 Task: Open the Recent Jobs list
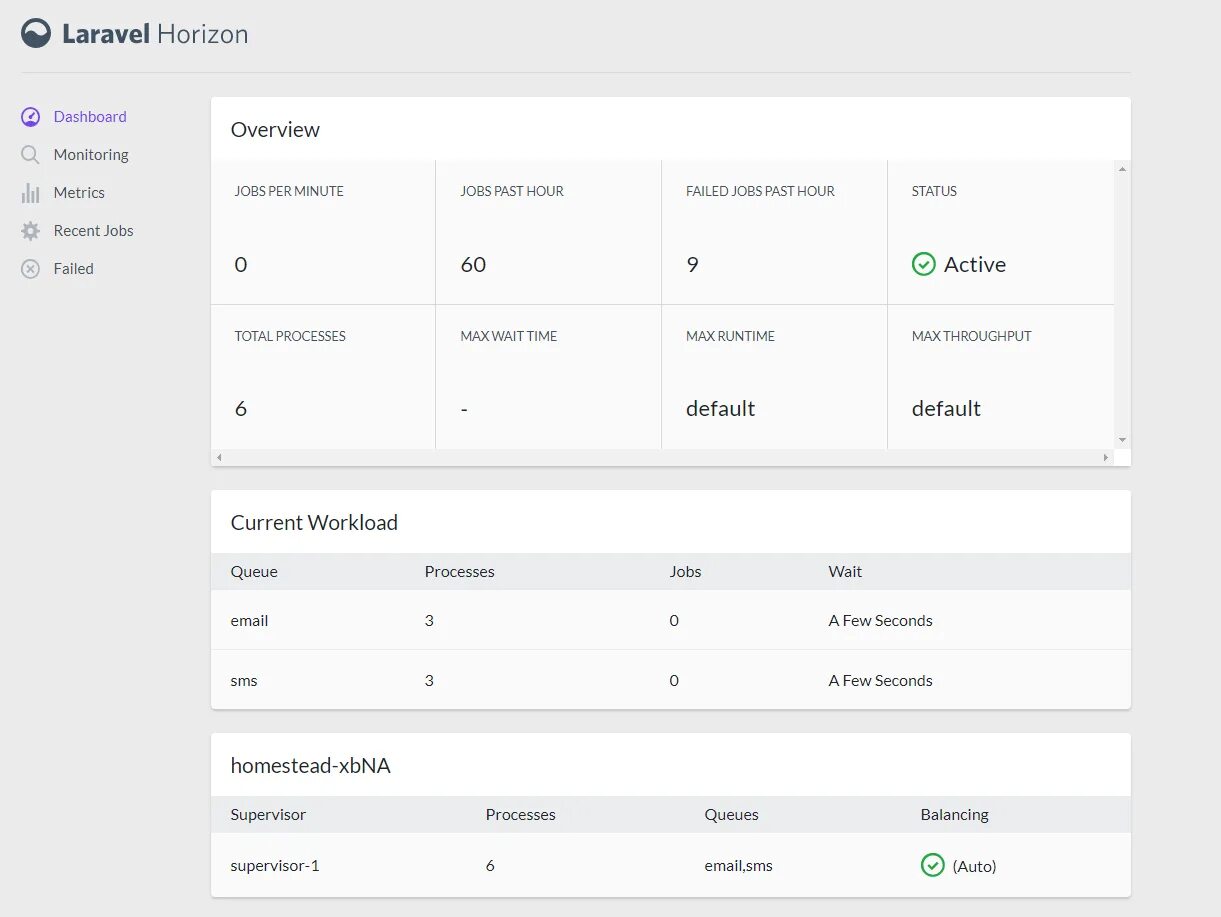coord(93,231)
